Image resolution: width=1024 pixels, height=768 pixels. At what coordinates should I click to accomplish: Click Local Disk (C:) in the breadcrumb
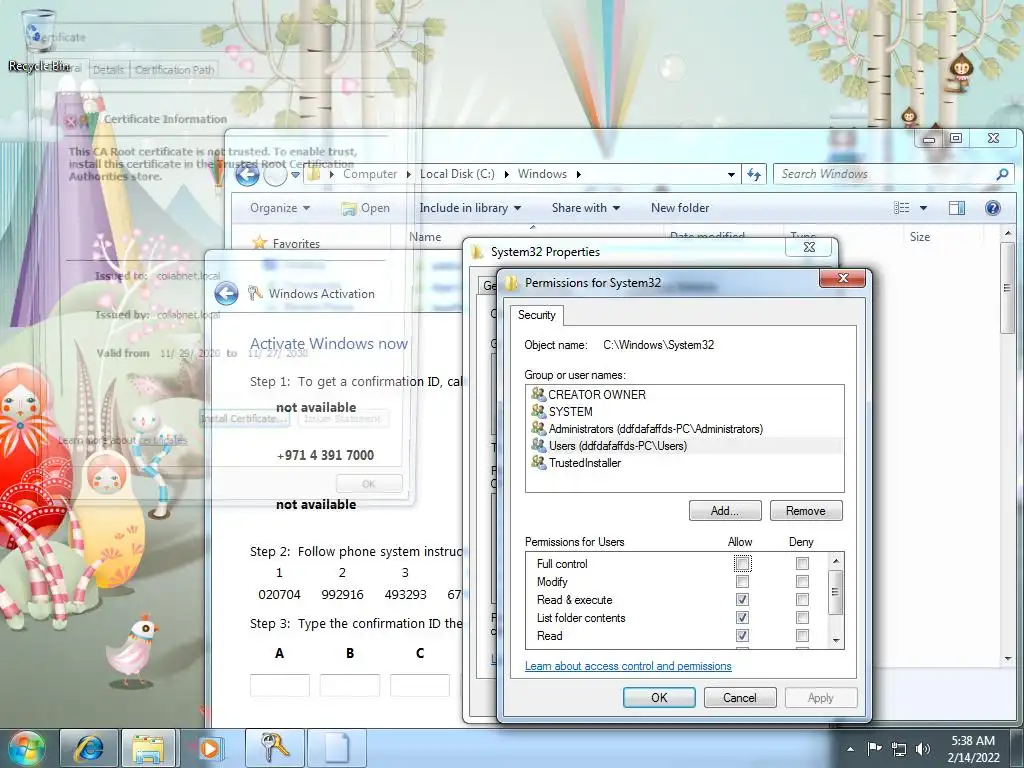[x=457, y=174]
